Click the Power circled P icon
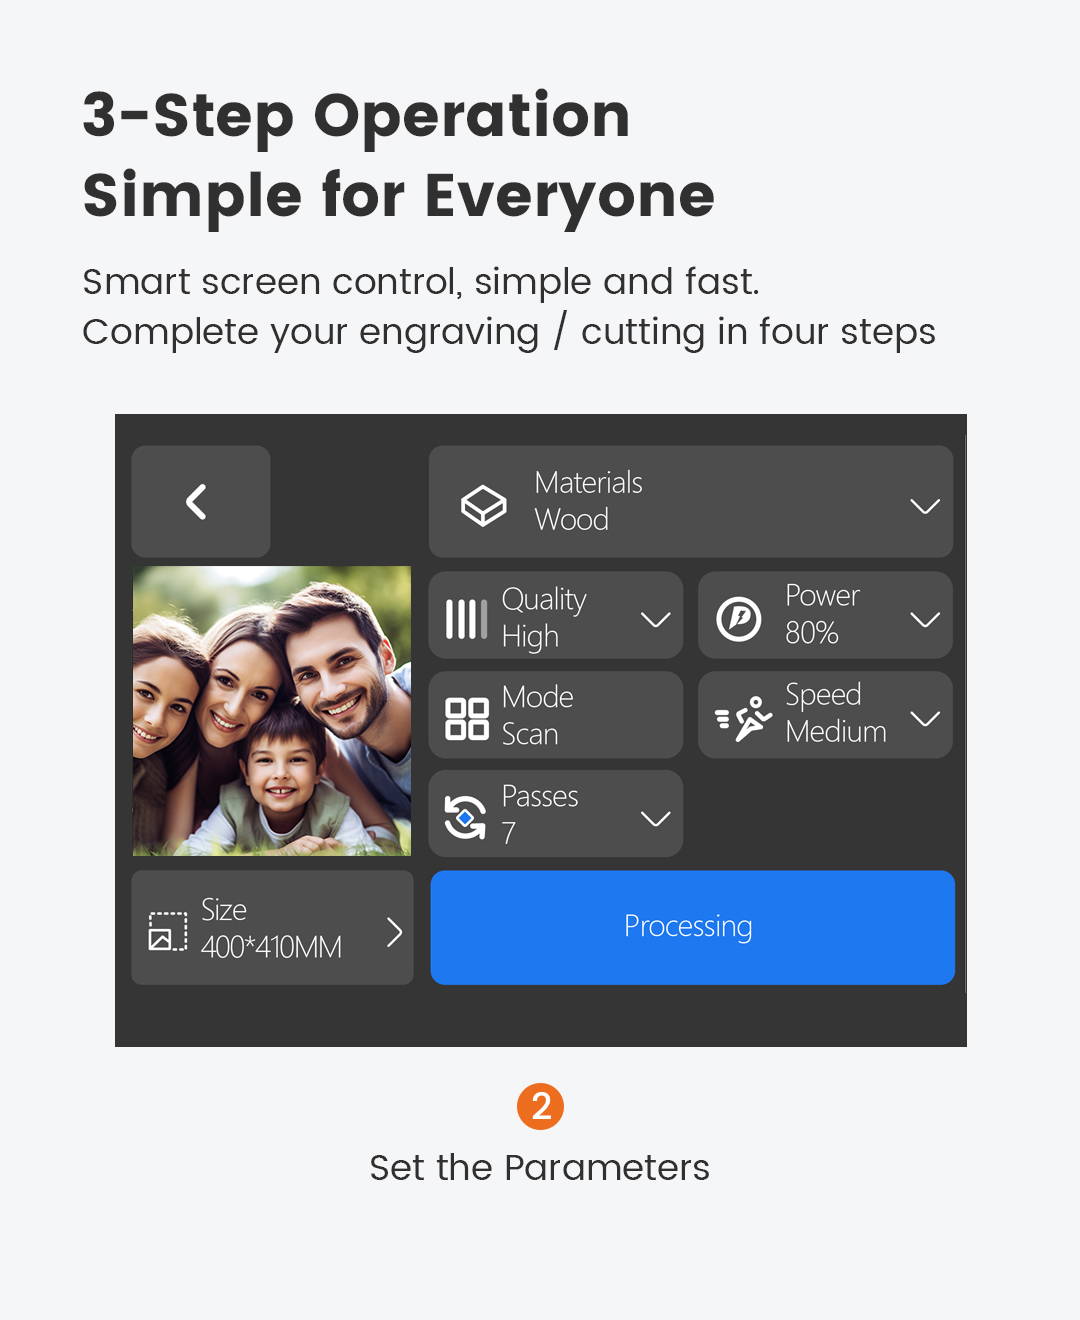The width and height of the screenshot is (1080, 1320). [x=739, y=619]
